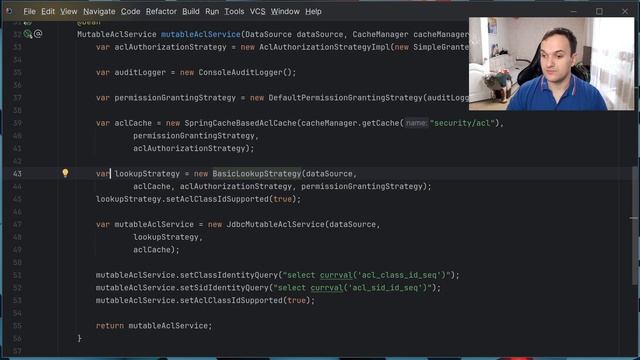Open the Window menu
The width and height of the screenshot is (640, 360).
285,11
